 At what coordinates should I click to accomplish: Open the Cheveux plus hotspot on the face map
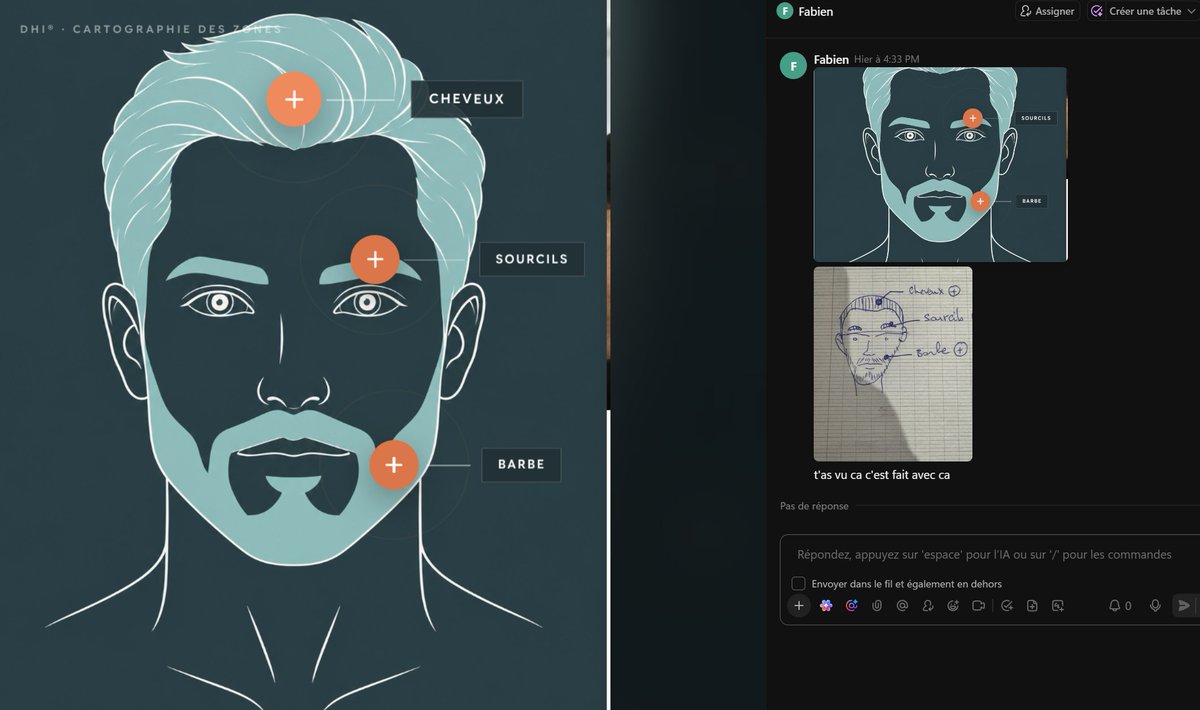coord(294,99)
